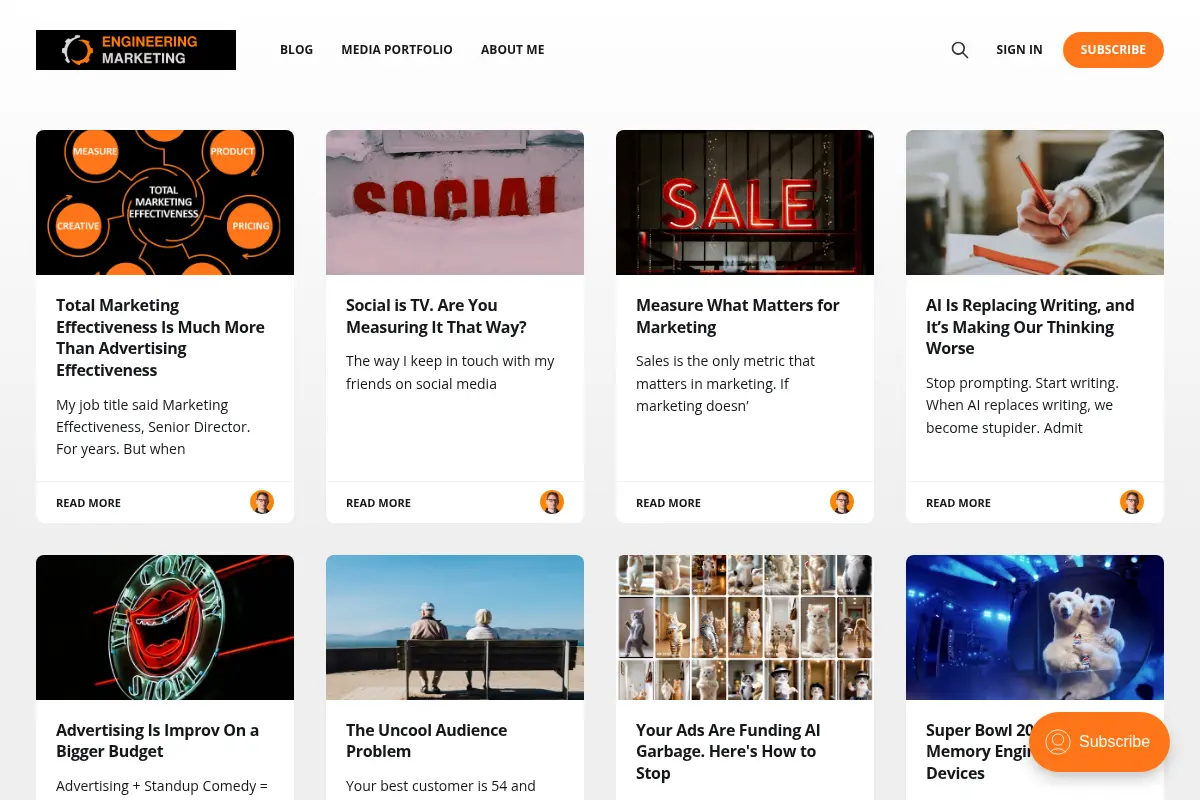Image resolution: width=1200 pixels, height=800 pixels.
Task: Click excerpt 'My job title said Marketing Effectiveness'
Action: click(153, 427)
